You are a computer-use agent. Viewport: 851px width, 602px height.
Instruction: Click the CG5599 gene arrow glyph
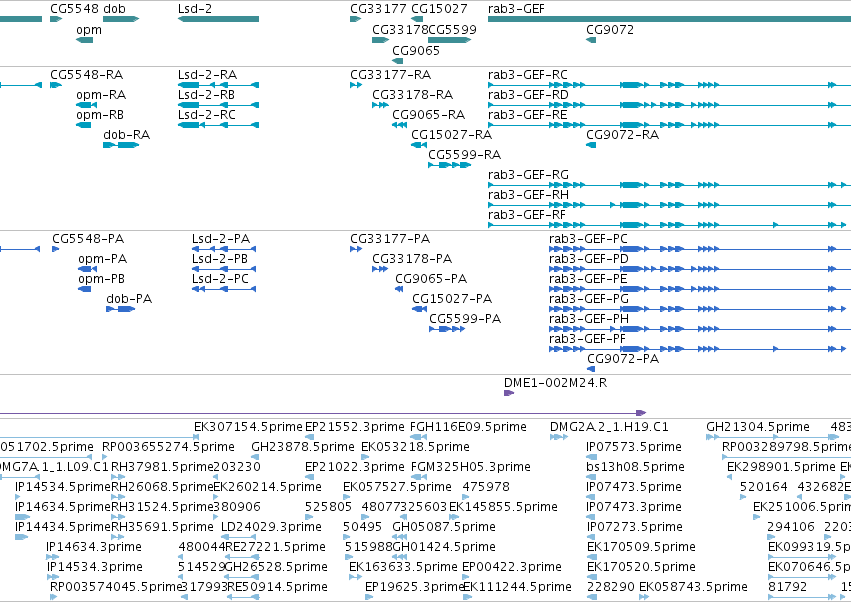(x=449, y=40)
